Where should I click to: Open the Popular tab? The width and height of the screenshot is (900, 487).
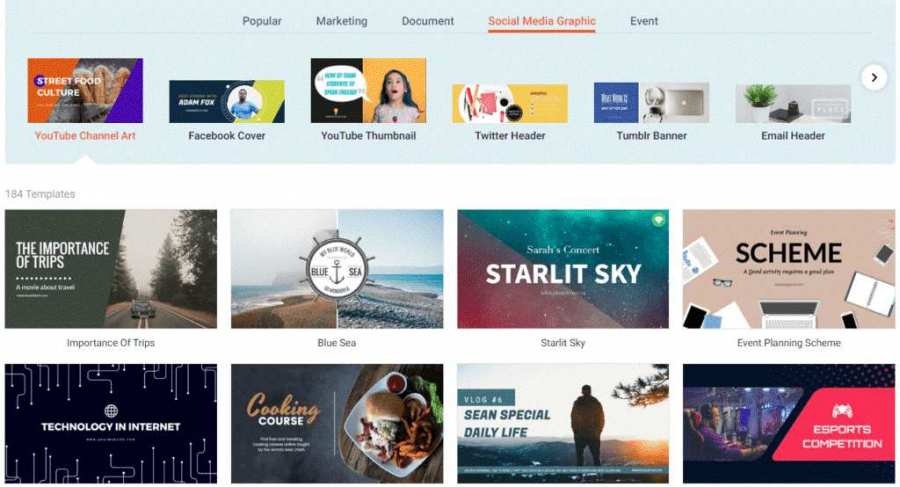pyautogui.click(x=262, y=21)
